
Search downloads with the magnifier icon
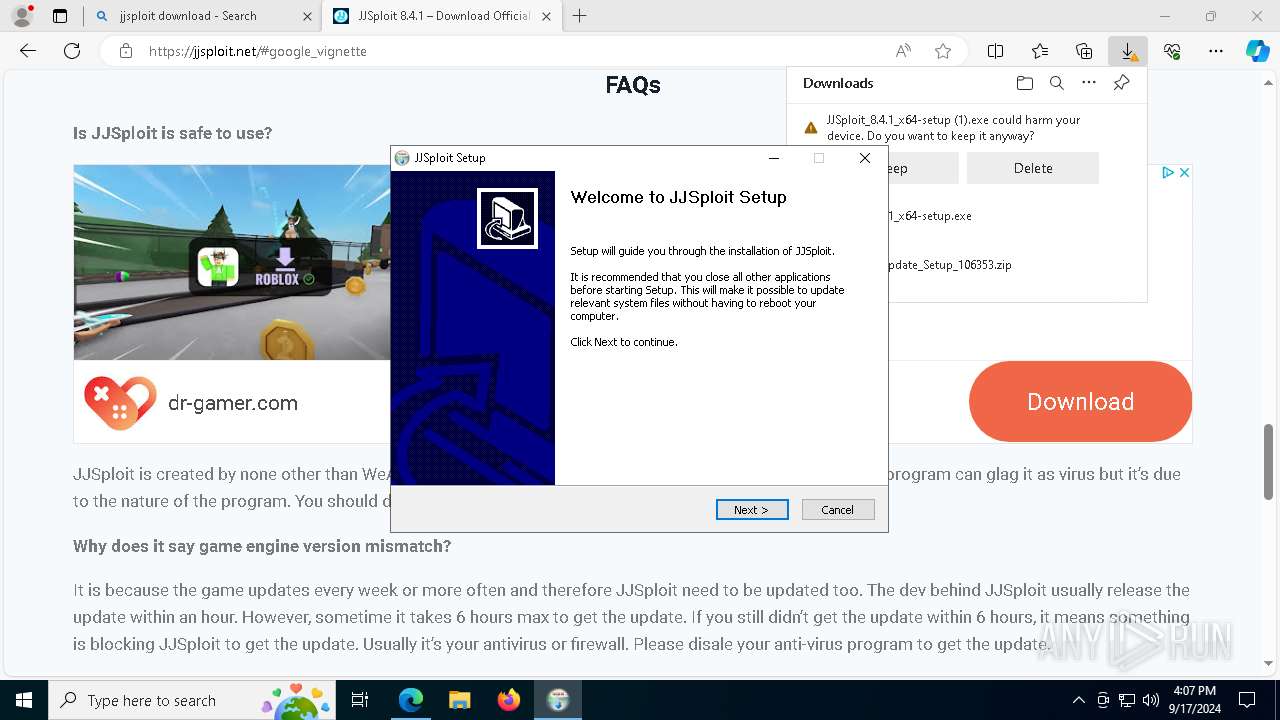click(x=1056, y=83)
